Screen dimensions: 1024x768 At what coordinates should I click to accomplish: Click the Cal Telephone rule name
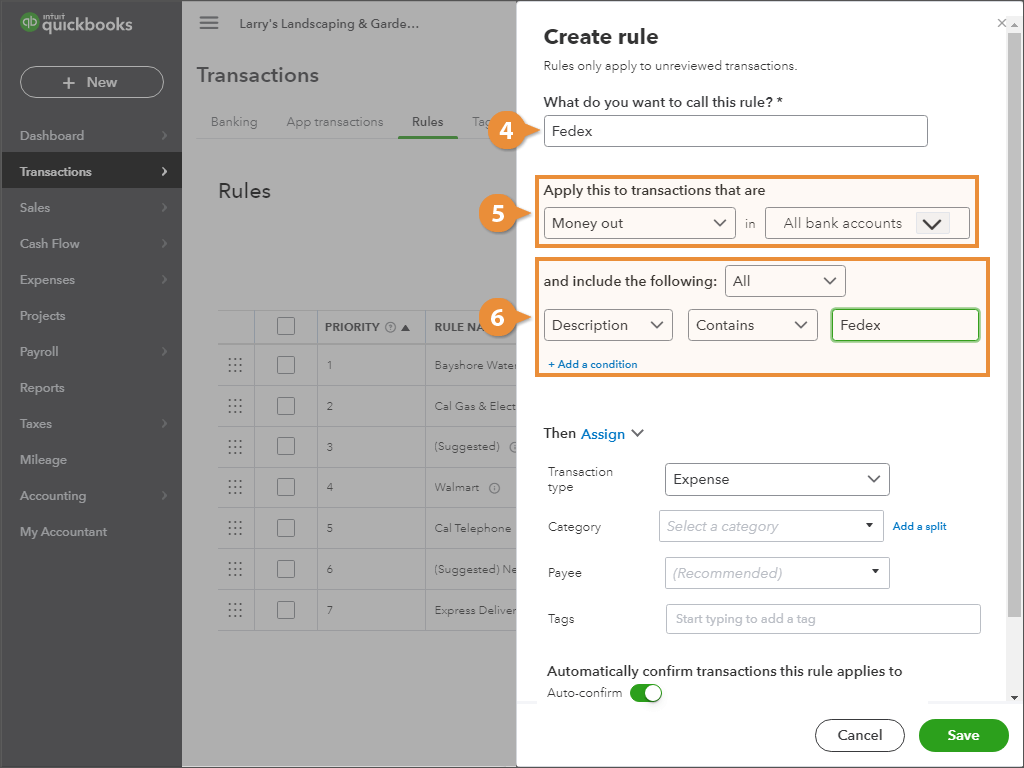tap(473, 528)
